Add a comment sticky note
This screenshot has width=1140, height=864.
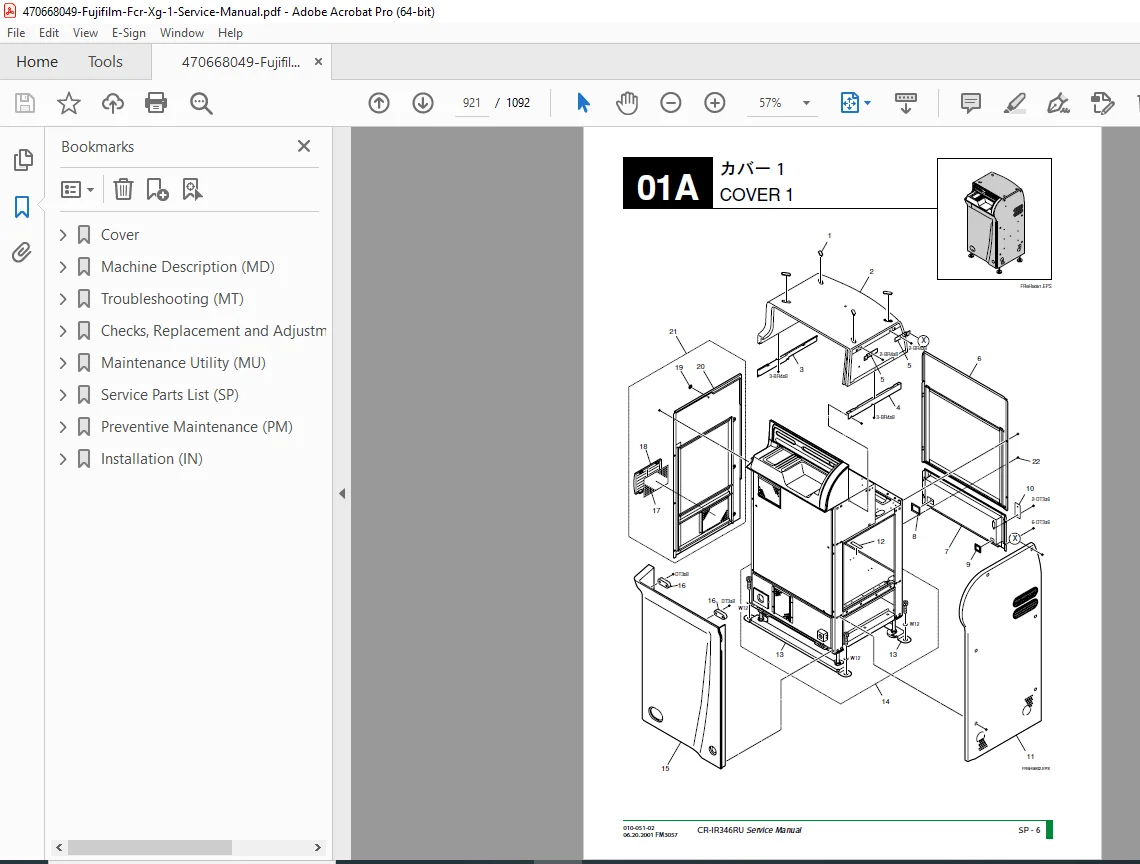(971, 103)
